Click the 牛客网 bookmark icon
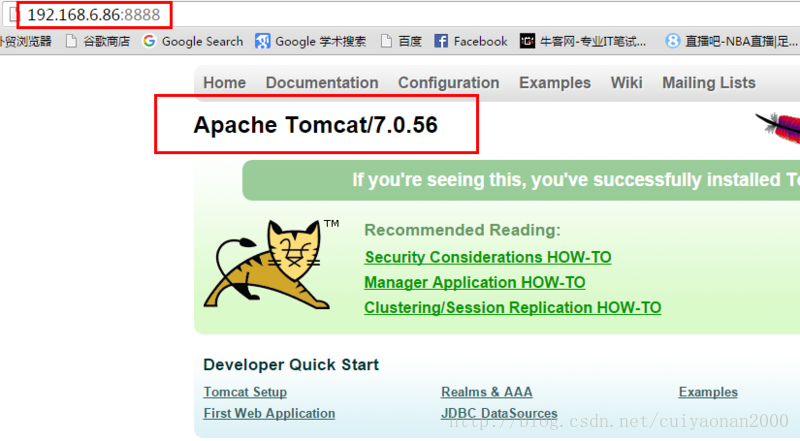 (527, 41)
